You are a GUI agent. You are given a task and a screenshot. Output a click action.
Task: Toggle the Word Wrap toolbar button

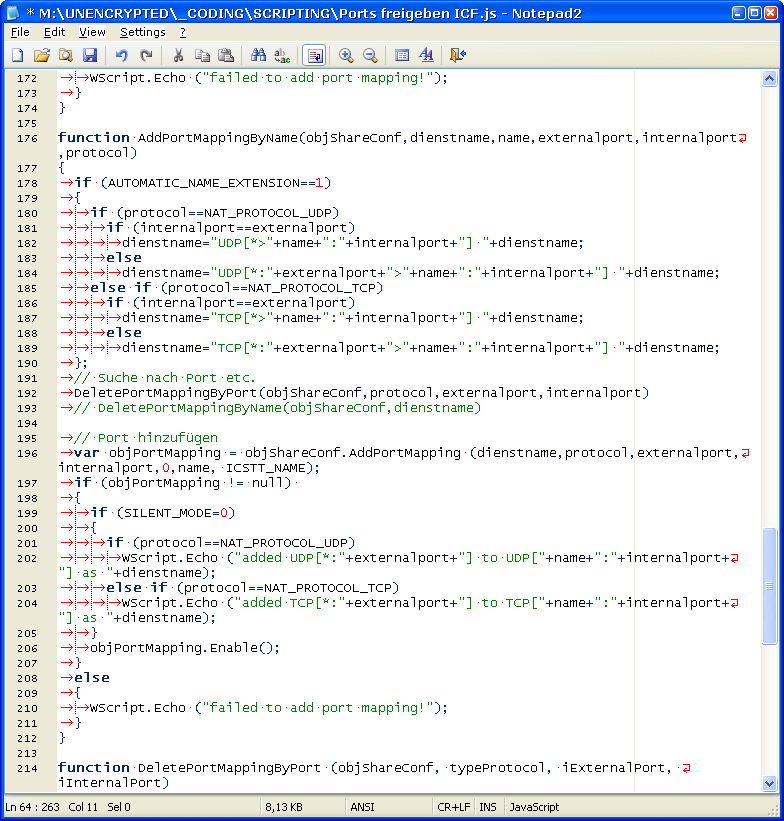point(315,55)
